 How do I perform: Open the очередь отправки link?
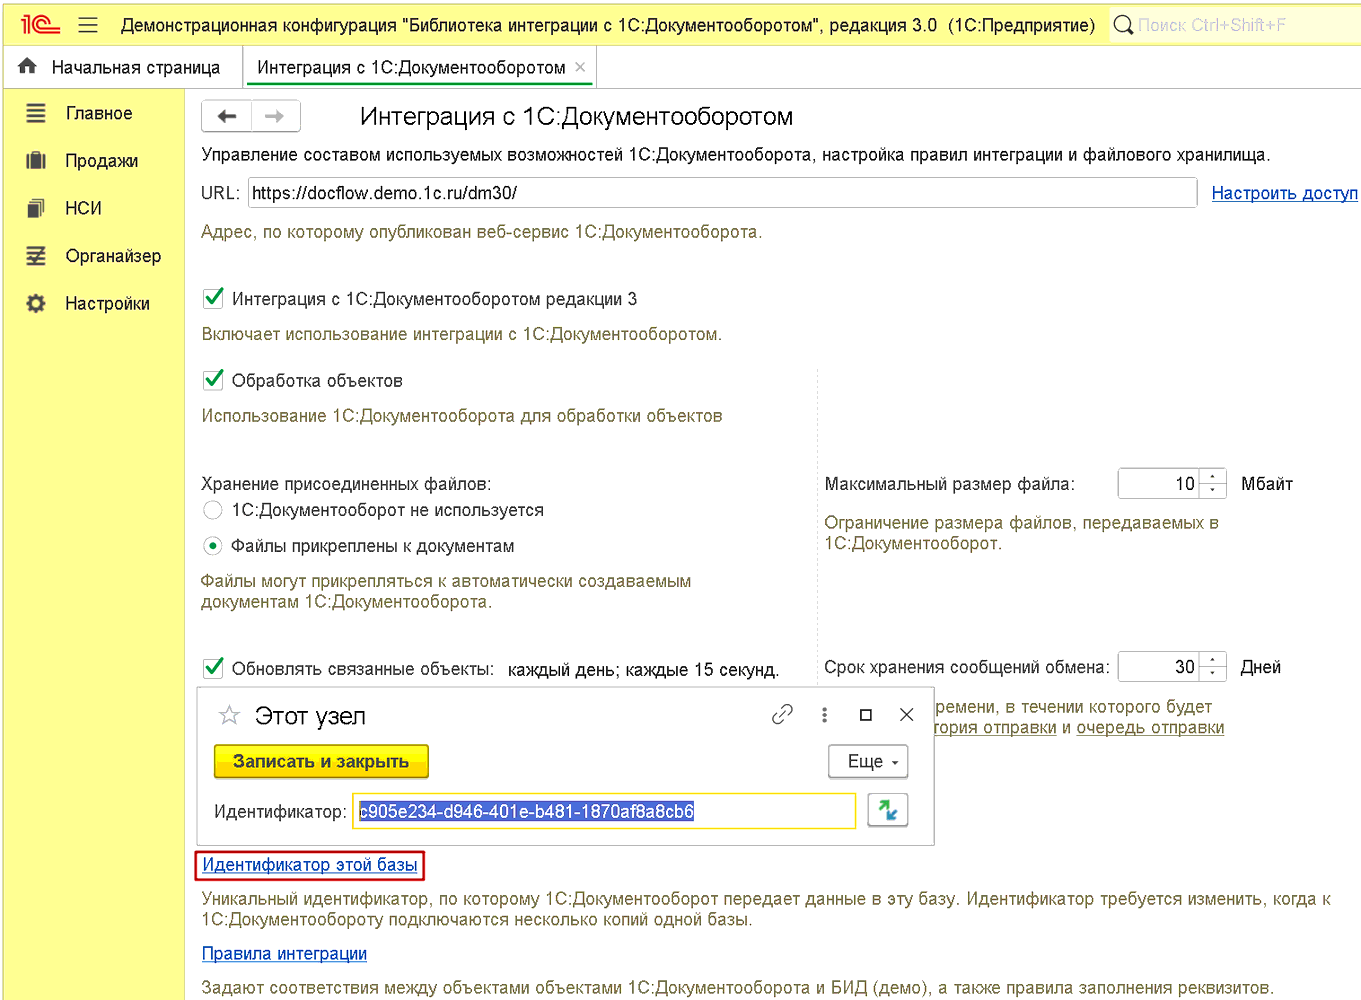[x=1150, y=727]
